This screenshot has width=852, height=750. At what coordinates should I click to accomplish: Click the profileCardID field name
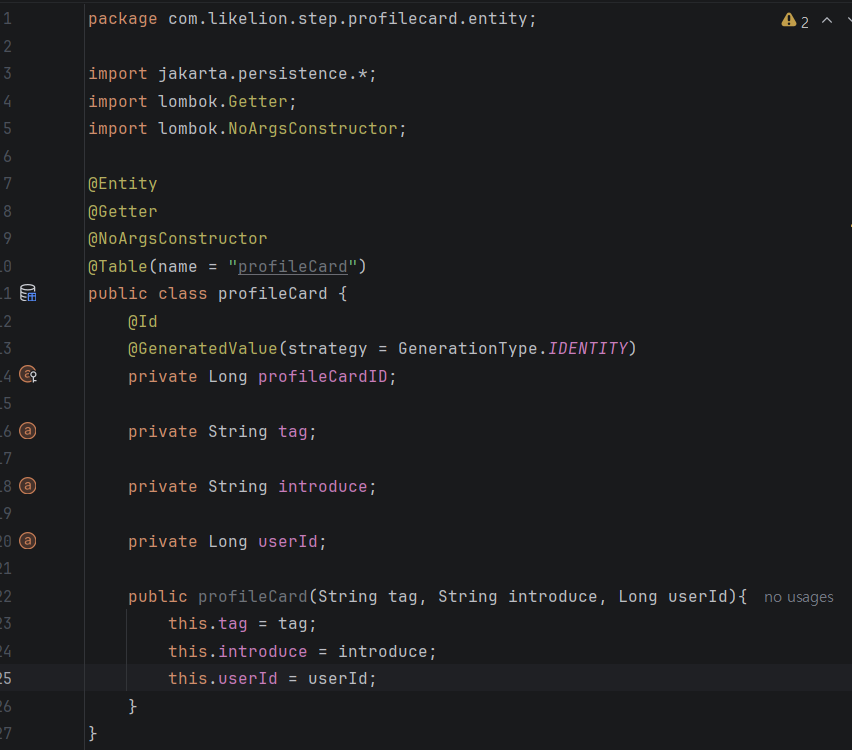[323, 377]
